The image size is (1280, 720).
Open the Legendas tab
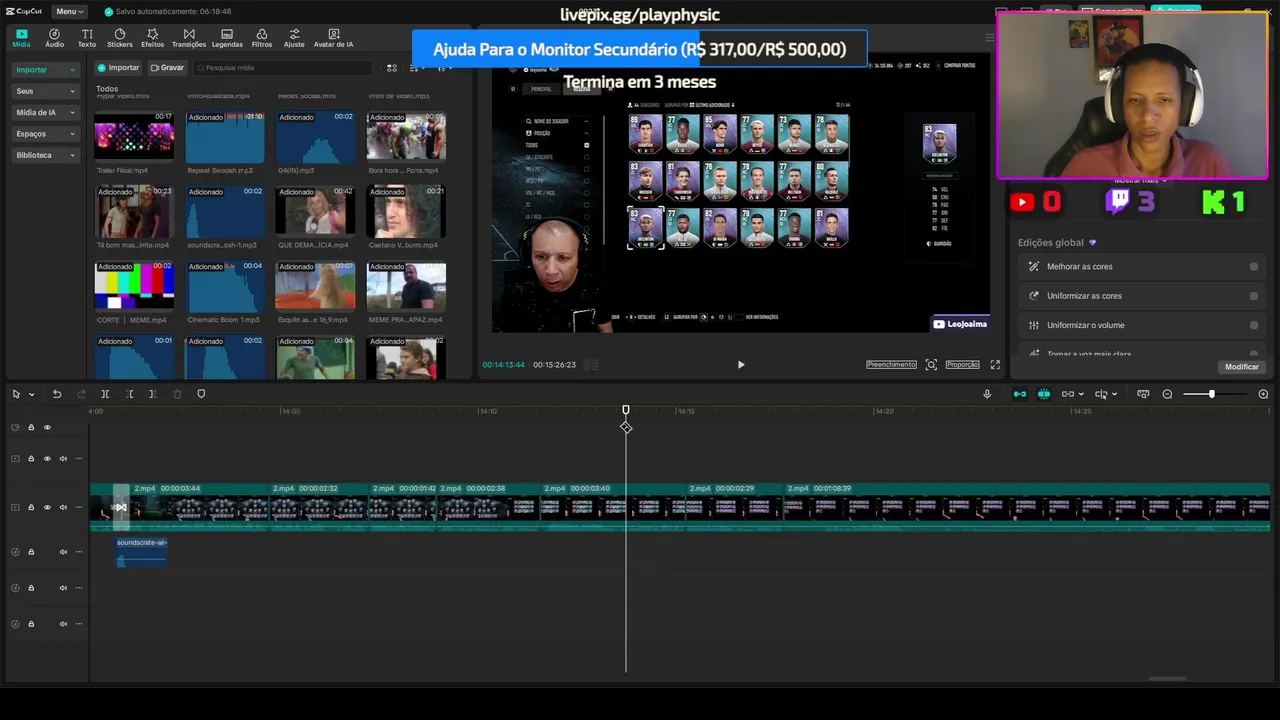pos(227,38)
